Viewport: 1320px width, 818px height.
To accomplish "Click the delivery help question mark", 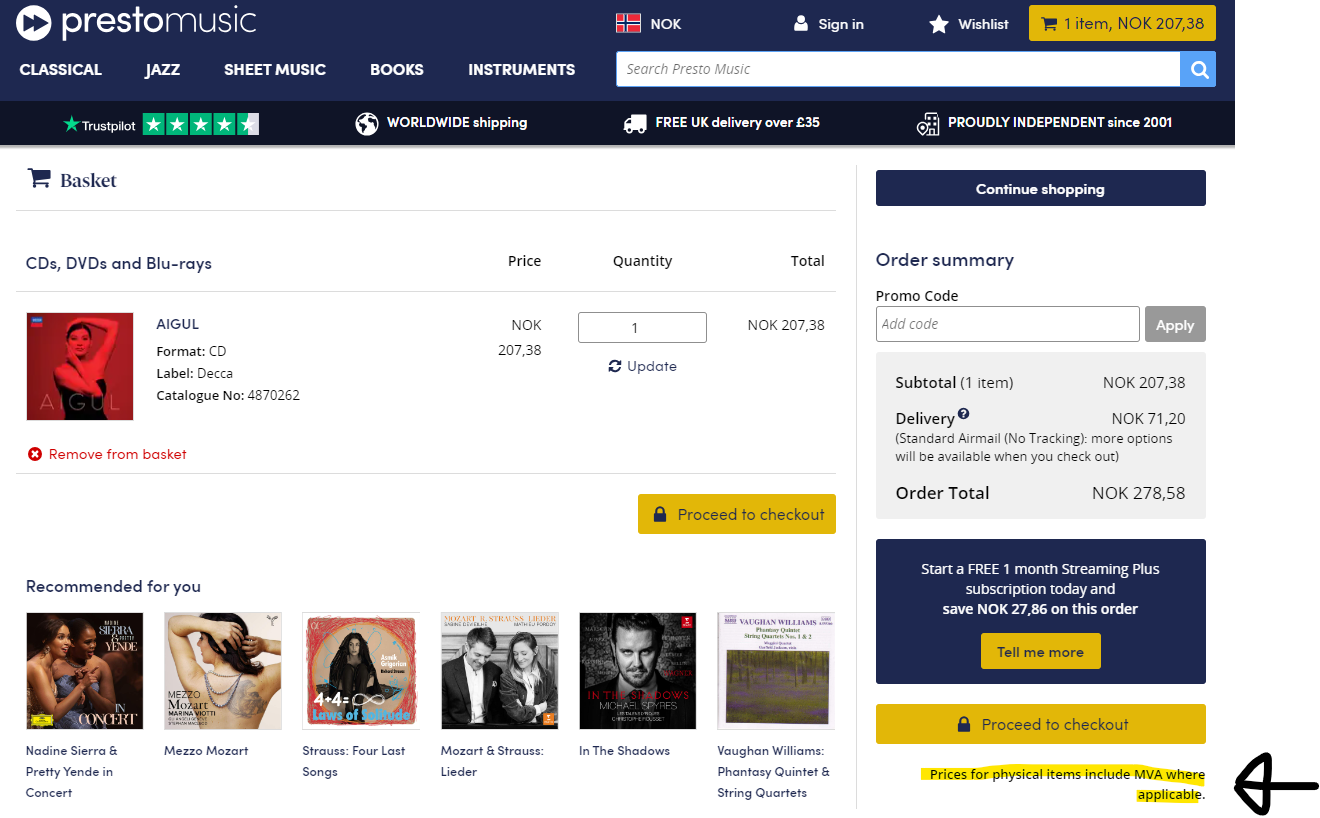I will [x=963, y=414].
